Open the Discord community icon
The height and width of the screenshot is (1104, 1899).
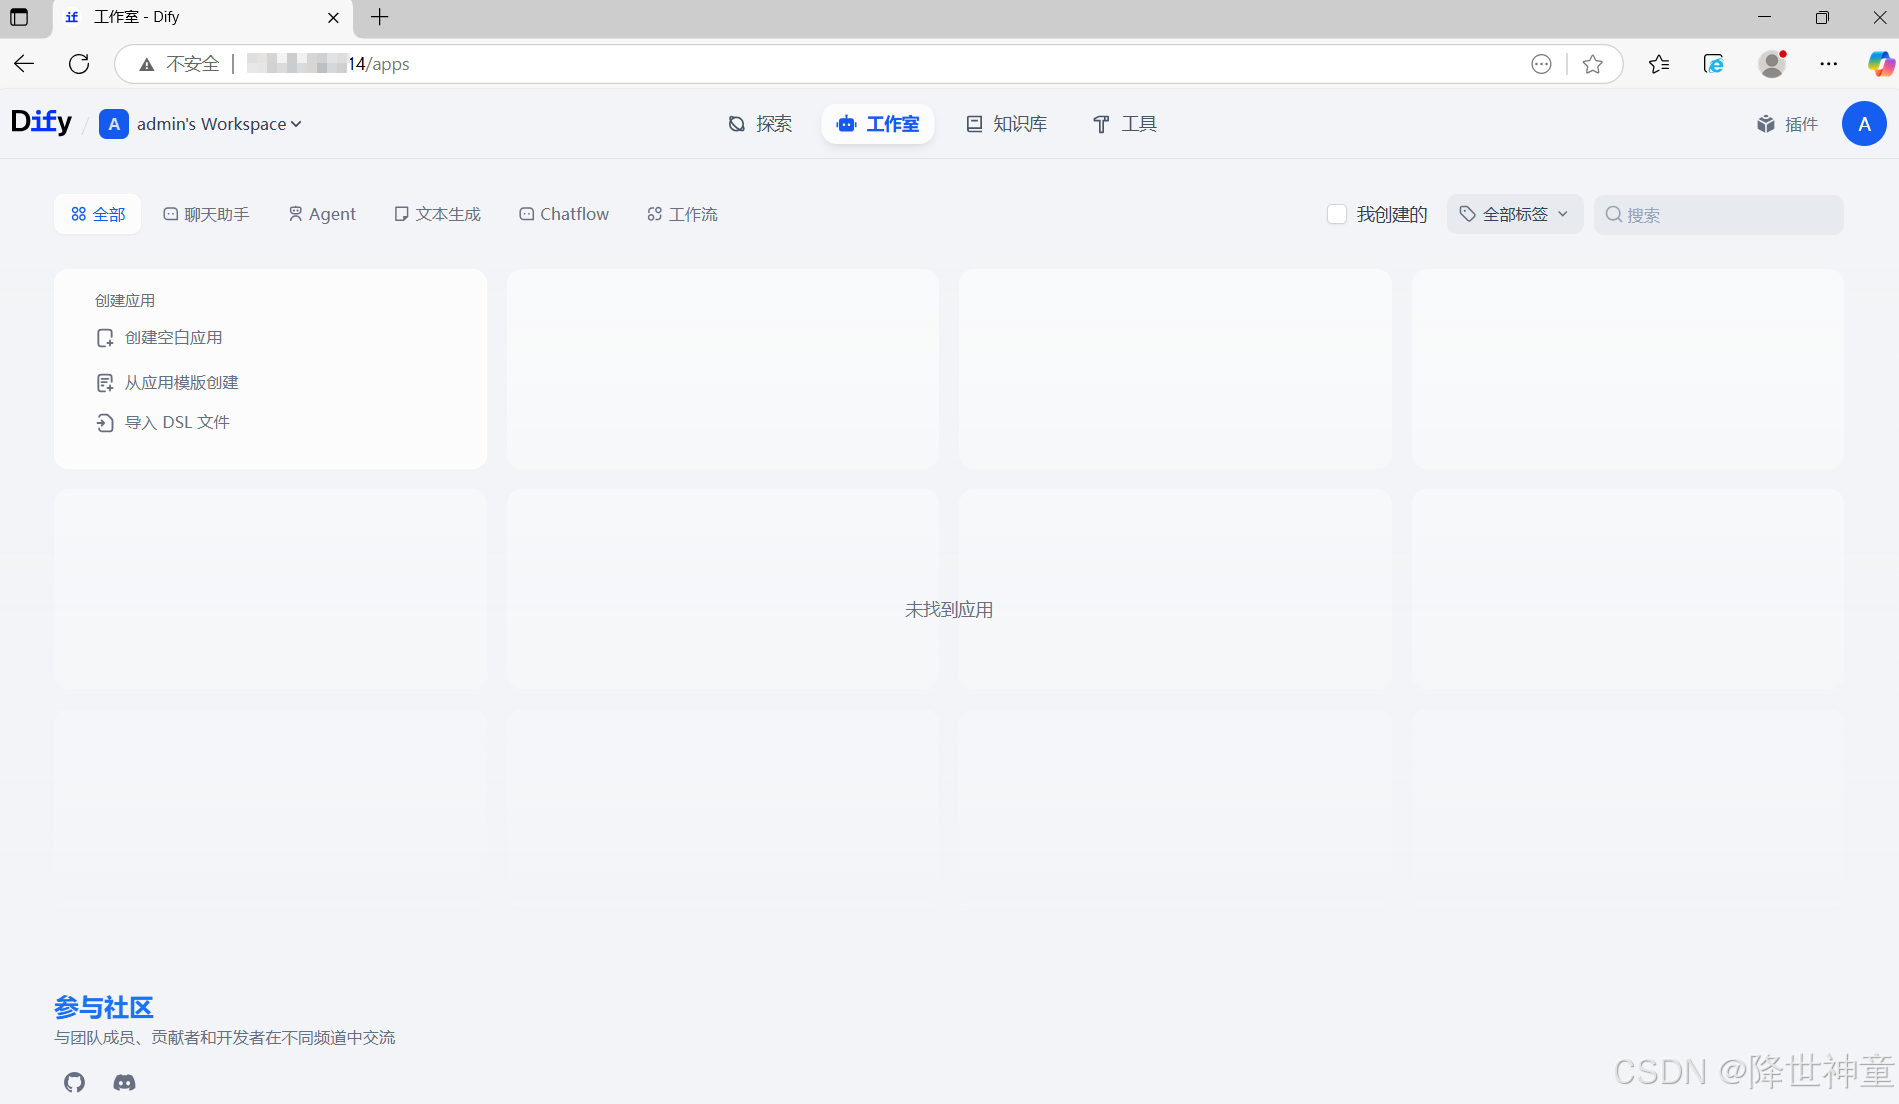coord(123,1082)
